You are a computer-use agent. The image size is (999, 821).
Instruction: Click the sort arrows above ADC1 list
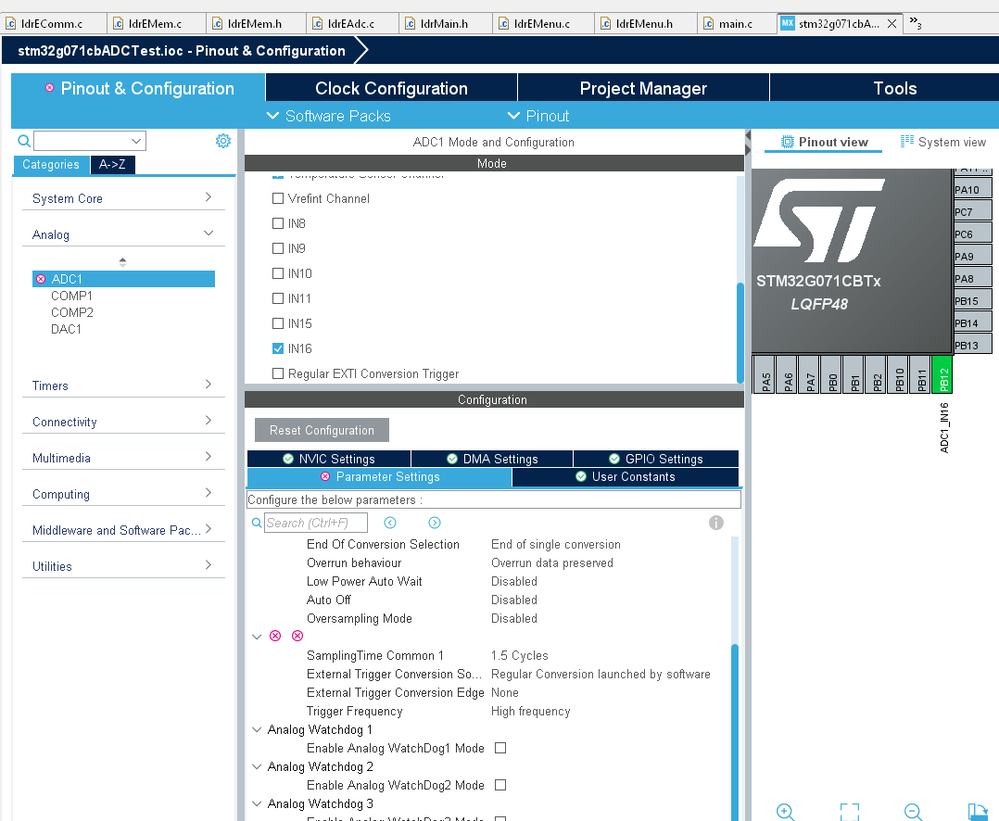(122, 262)
